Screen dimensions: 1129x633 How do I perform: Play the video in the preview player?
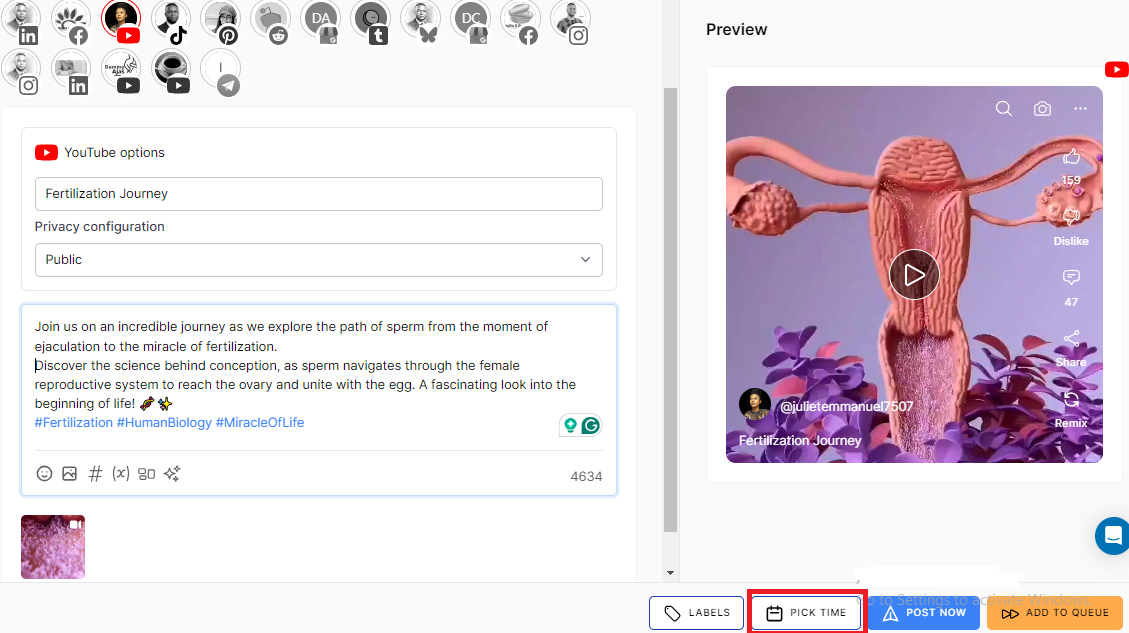click(914, 274)
